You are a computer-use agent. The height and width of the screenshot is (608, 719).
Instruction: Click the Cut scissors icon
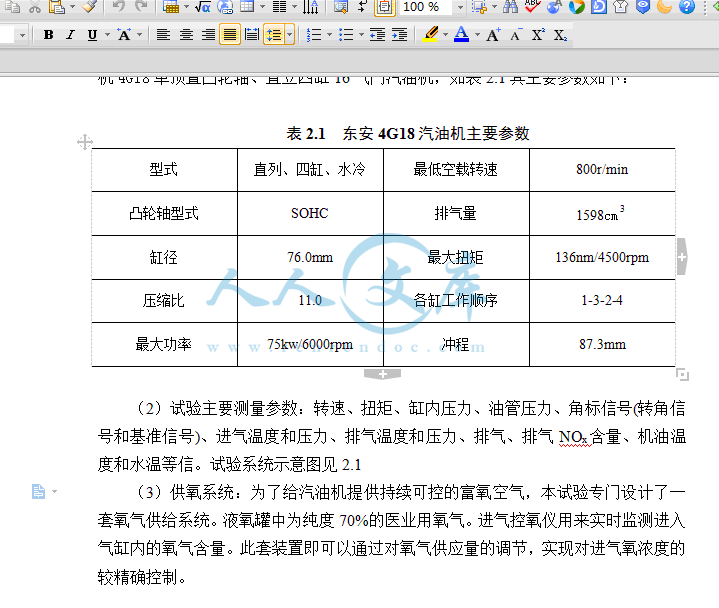(x=34, y=6)
